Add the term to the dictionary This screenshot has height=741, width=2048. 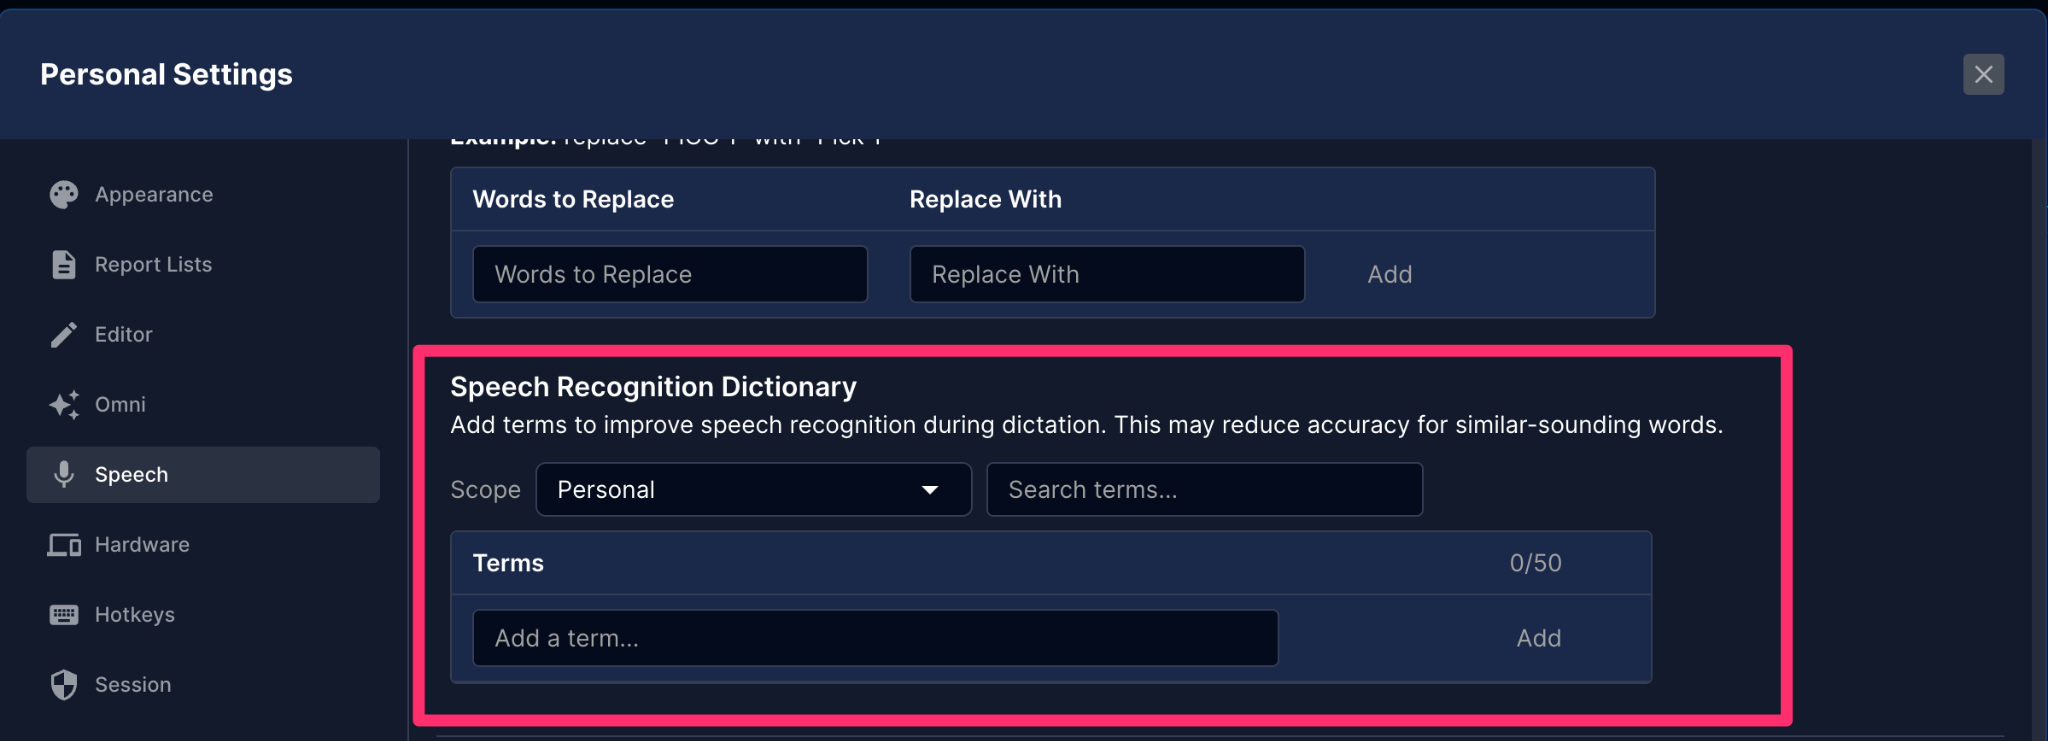click(1538, 639)
